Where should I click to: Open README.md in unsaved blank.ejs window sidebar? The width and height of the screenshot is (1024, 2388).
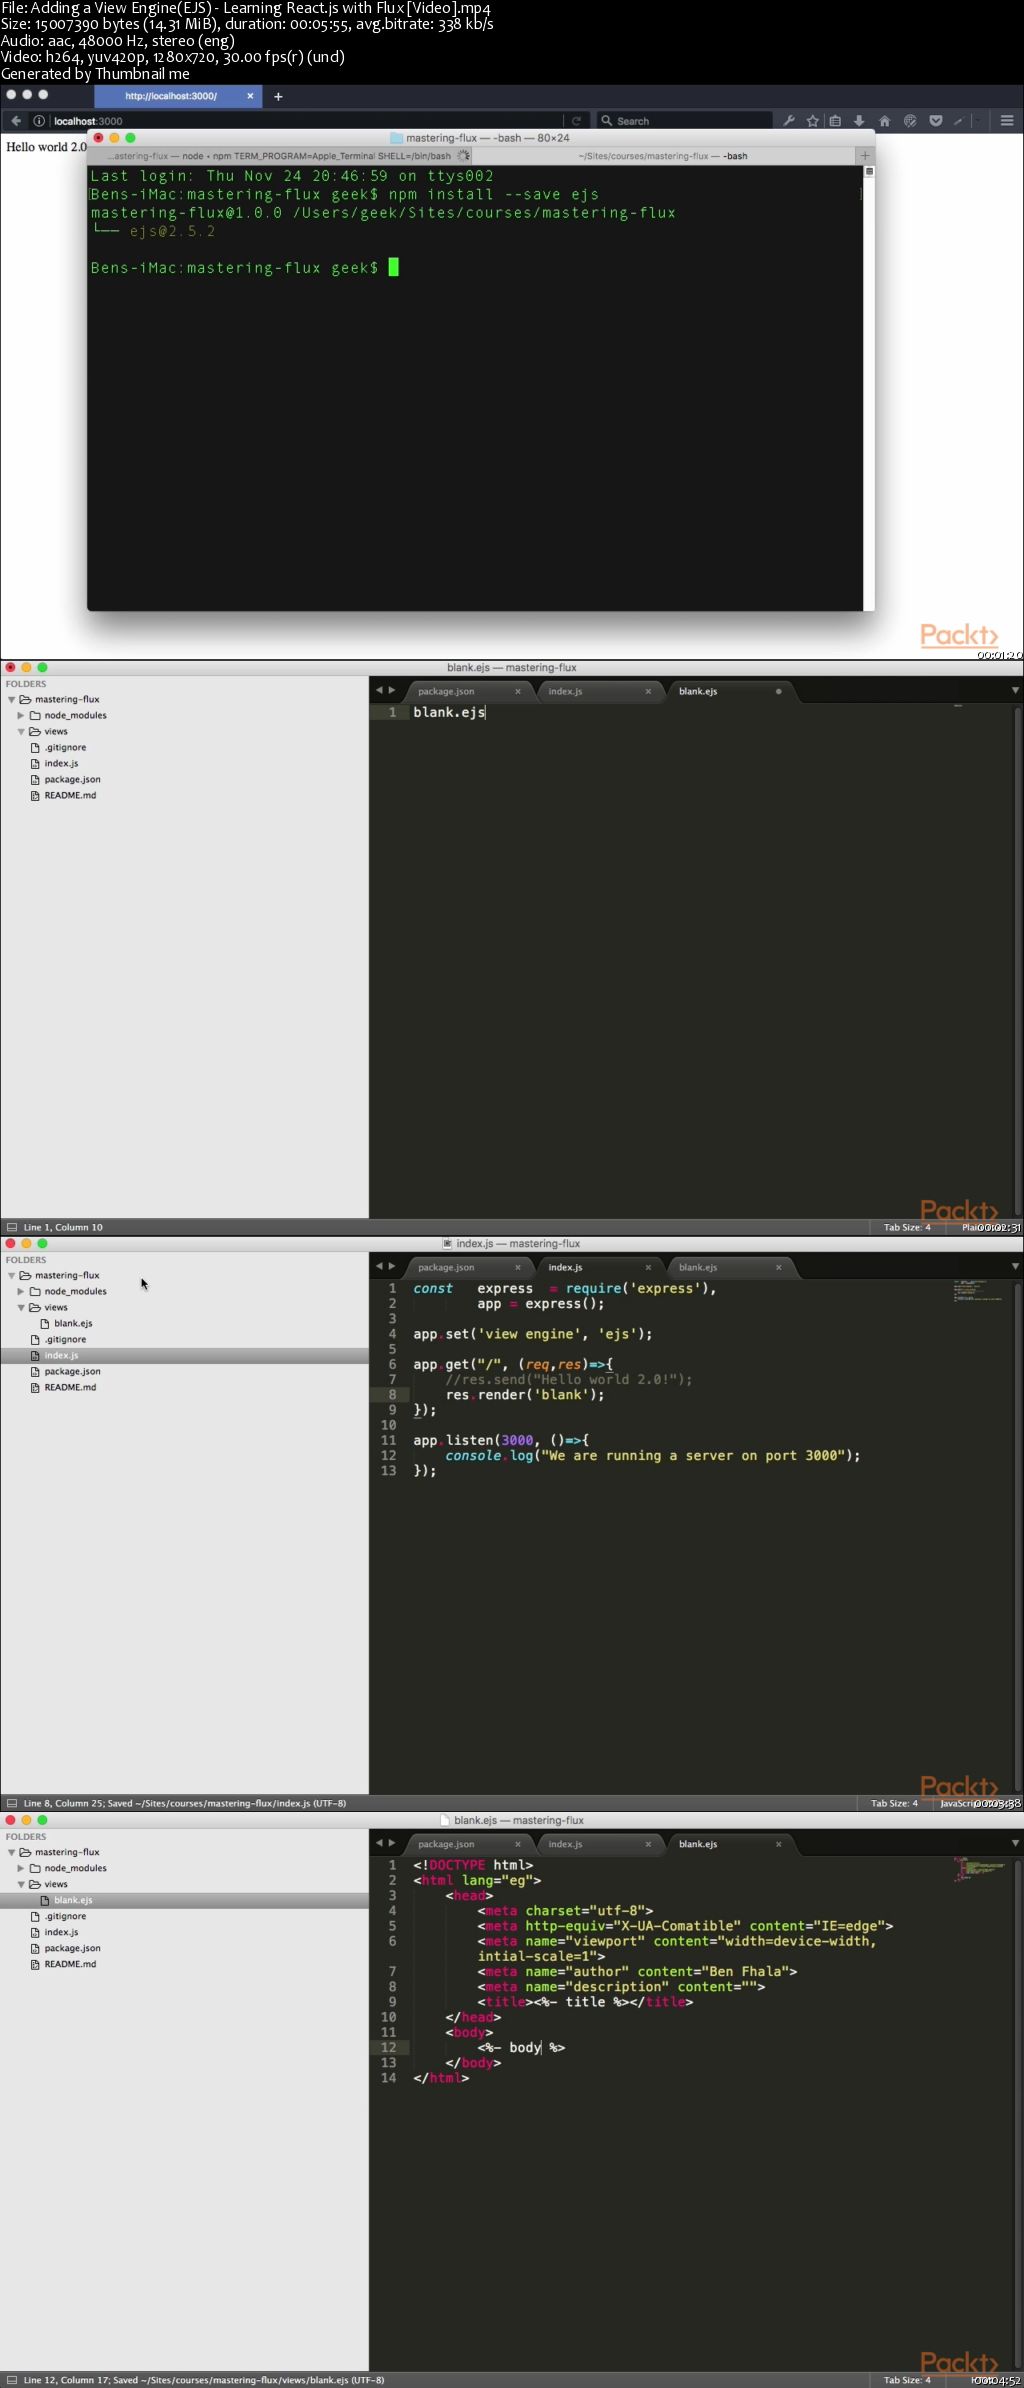coord(70,795)
